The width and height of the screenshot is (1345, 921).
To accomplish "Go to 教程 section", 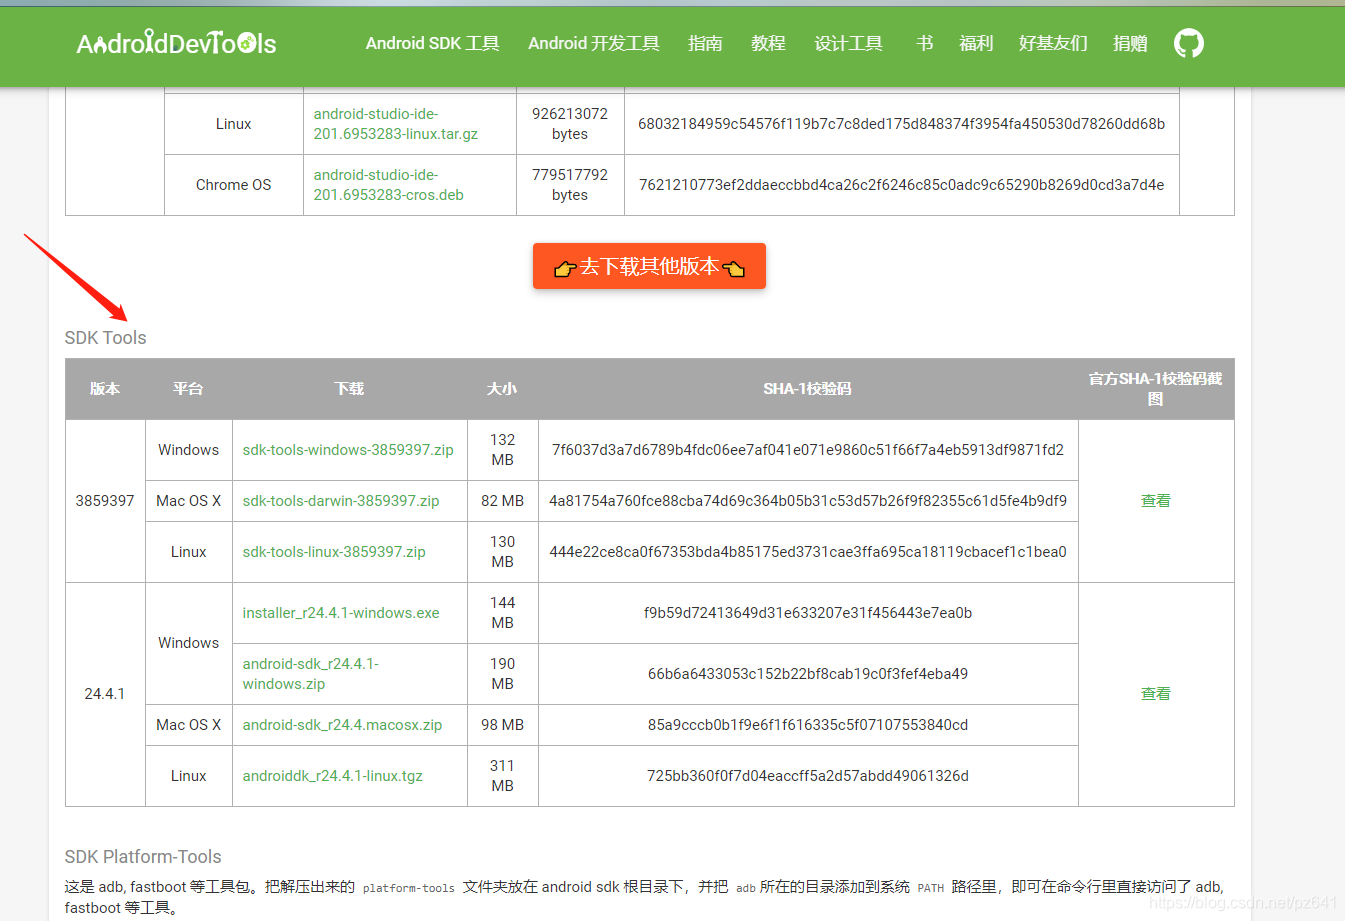I will (x=768, y=43).
